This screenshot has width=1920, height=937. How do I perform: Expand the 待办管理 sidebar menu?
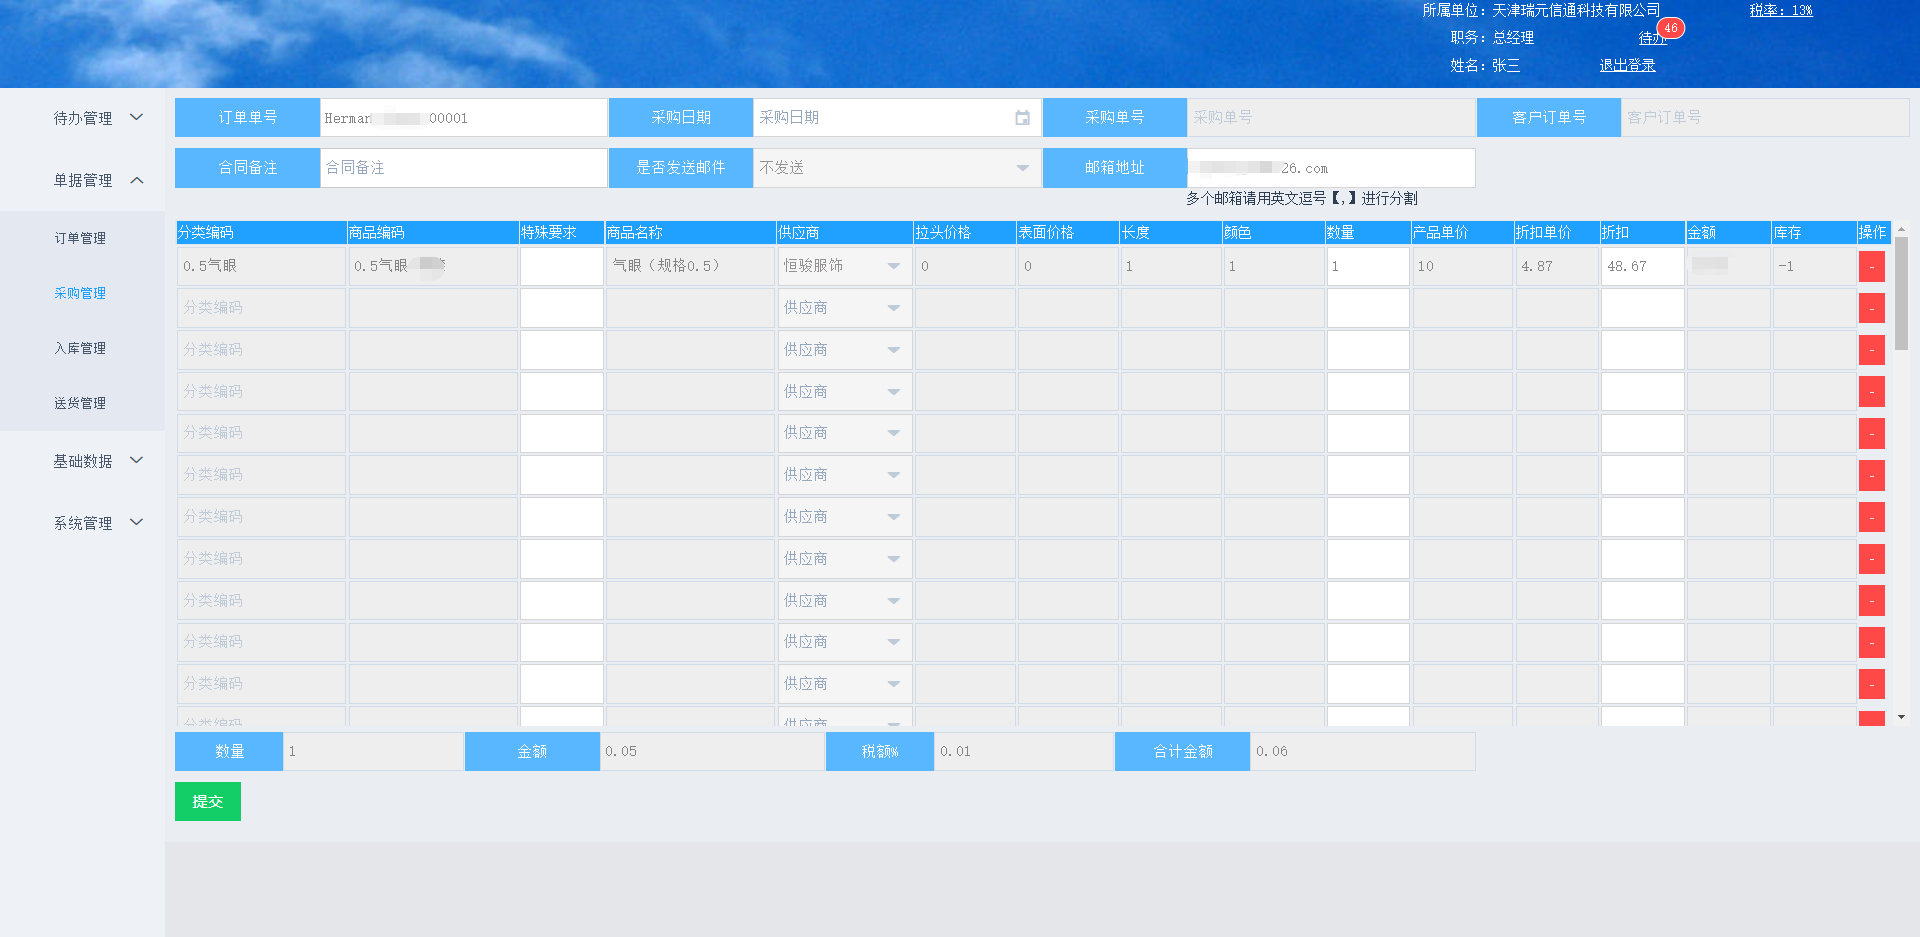[97, 118]
